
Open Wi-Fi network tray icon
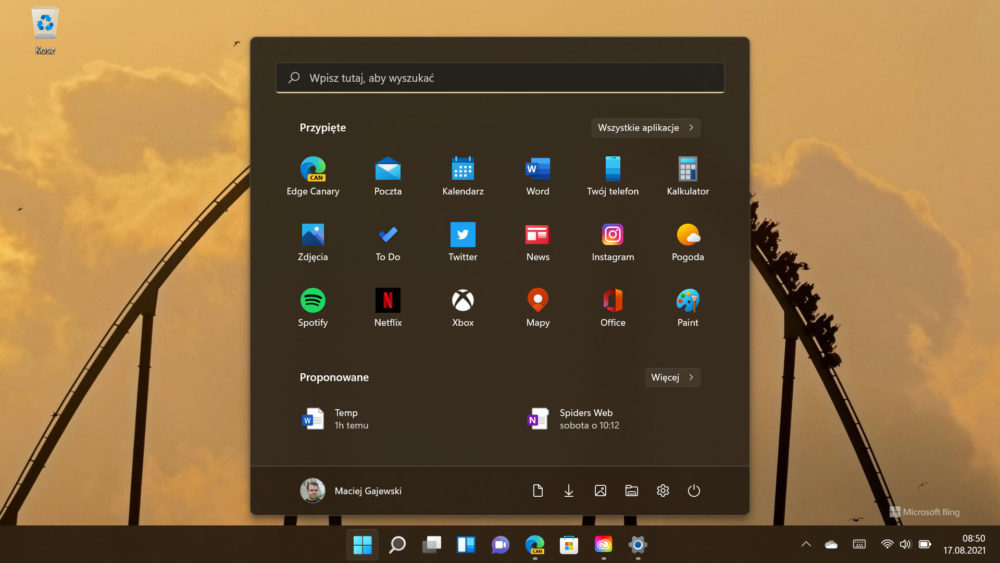[887, 544]
